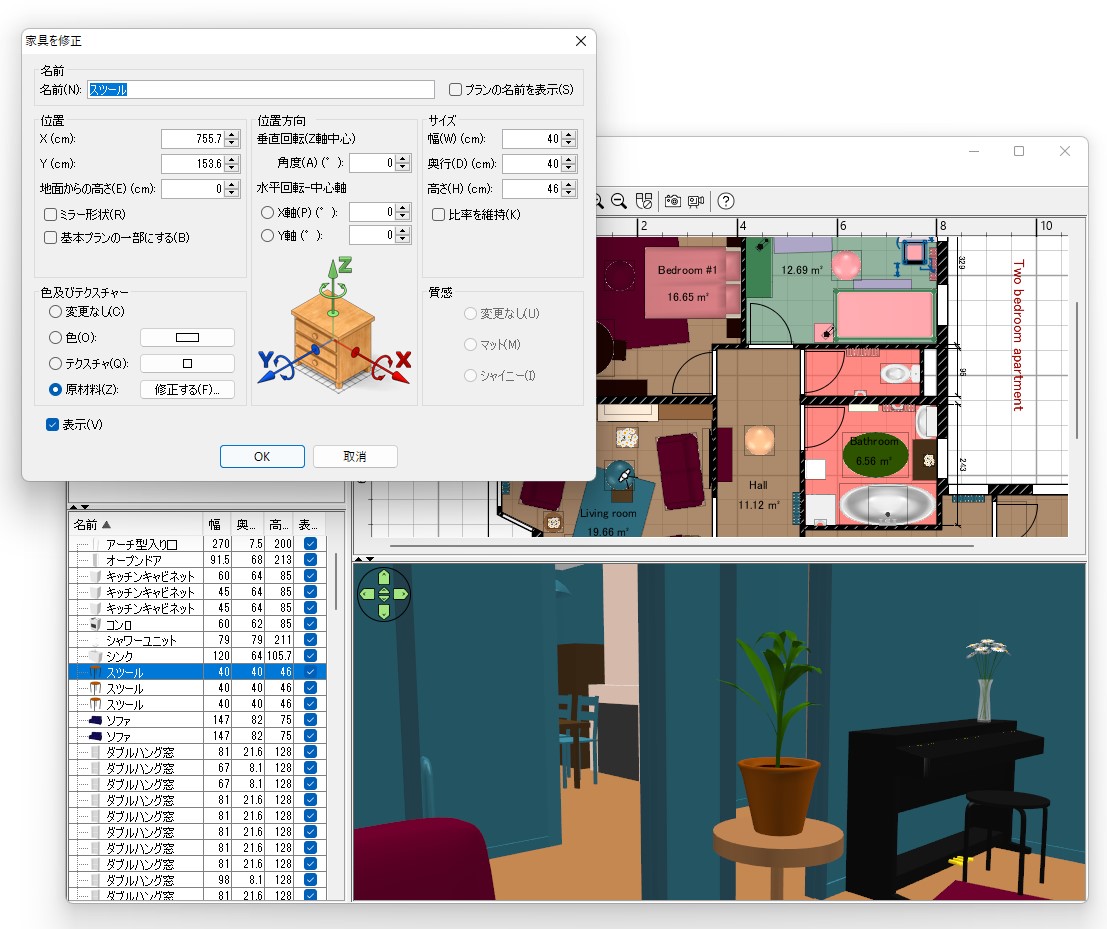The height and width of the screenshot is (929, 1107).
Task: Click the flower vase on the piano
Action: pyautogui.click(x=986, y=679)
